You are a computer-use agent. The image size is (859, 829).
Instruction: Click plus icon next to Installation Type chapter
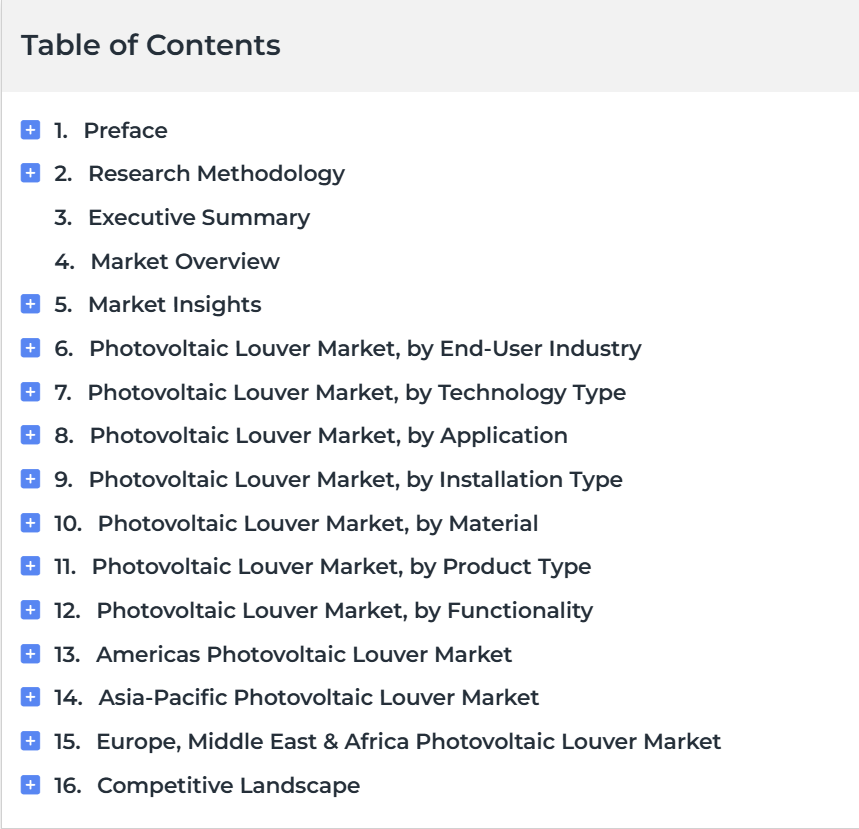click(x=30, y=478)
